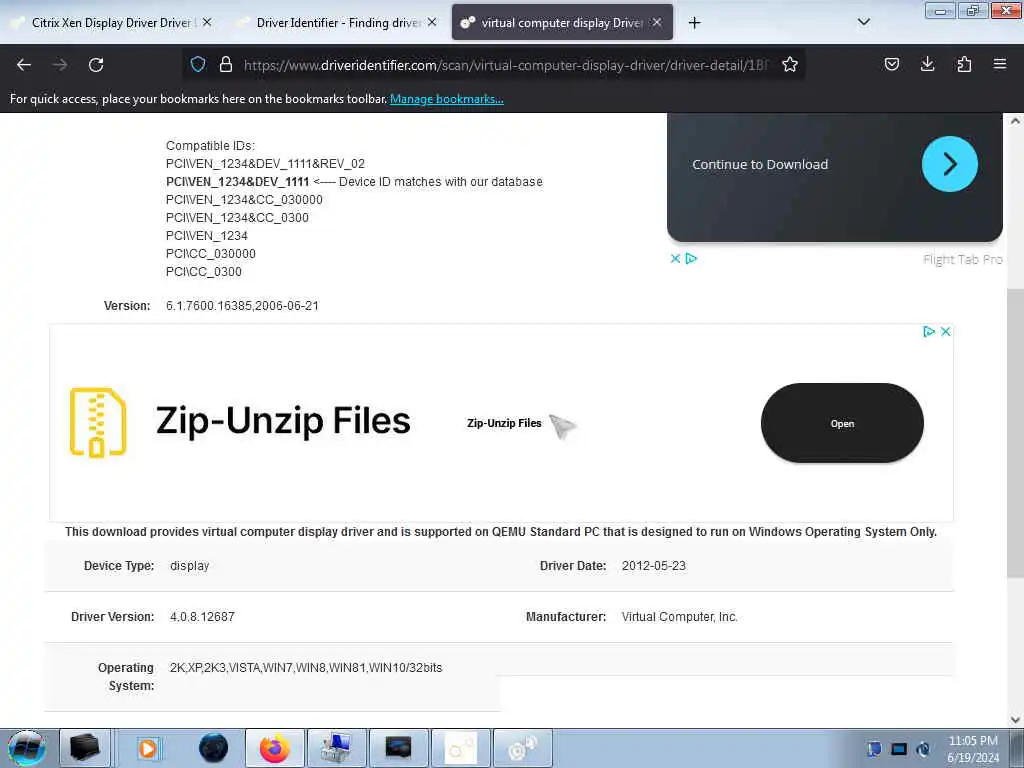Click Continue to Download text
1024x768 pixels.
pyautogui.click(x=760, y=165)
